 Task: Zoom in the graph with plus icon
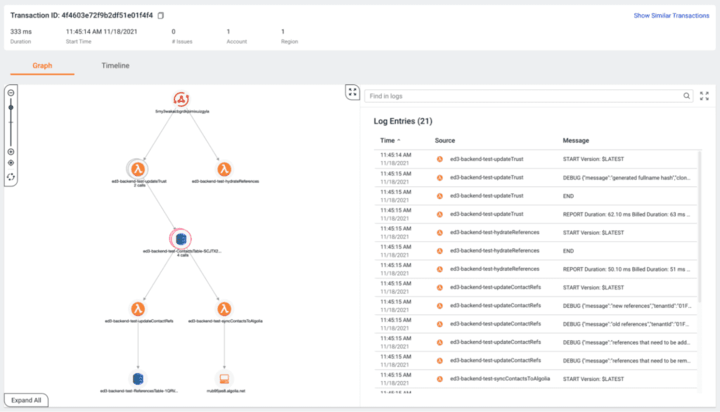[x=11, y=152]
